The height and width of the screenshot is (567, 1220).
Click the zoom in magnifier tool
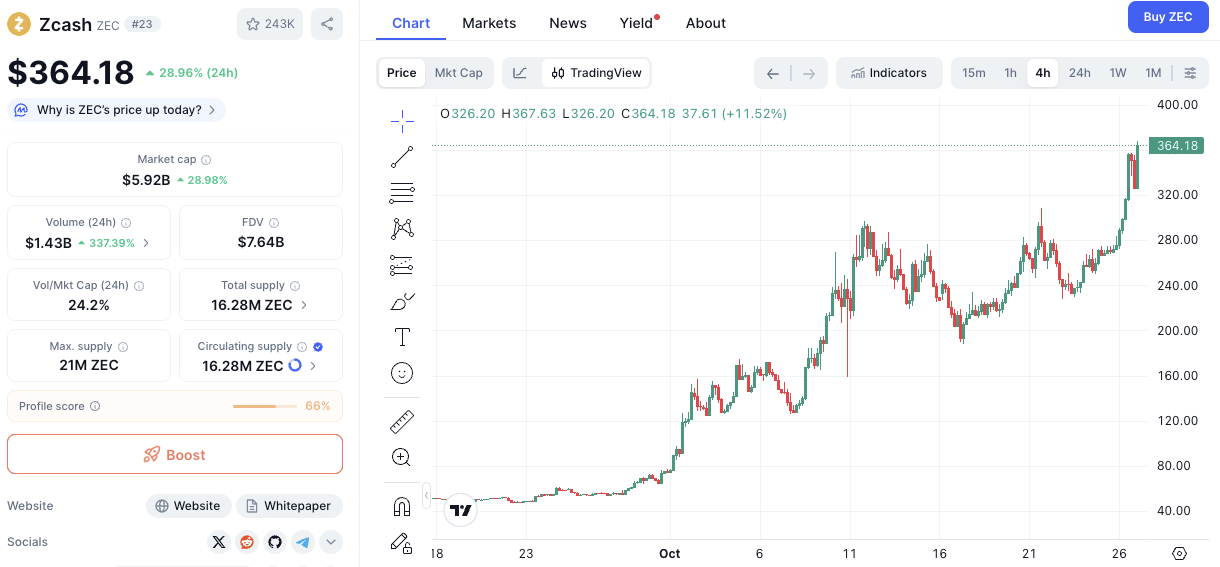tap(402, 457)
